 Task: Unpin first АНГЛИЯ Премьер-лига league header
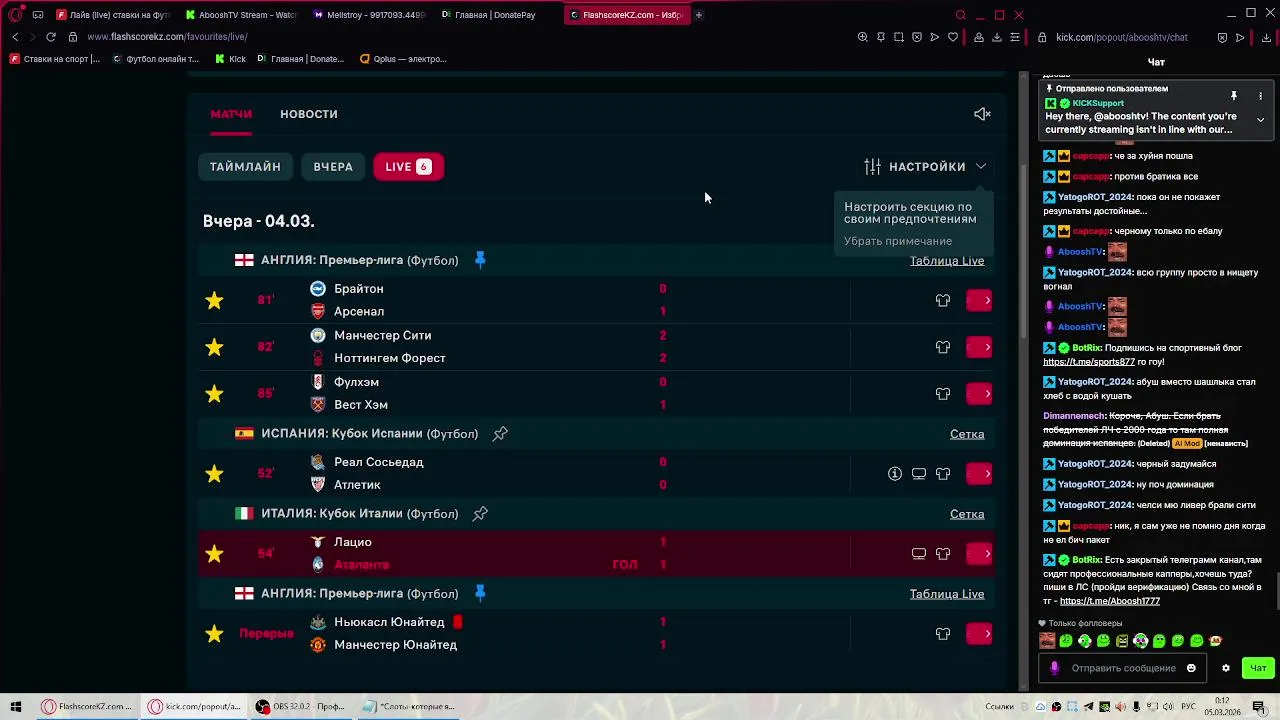tap(480, 260)
